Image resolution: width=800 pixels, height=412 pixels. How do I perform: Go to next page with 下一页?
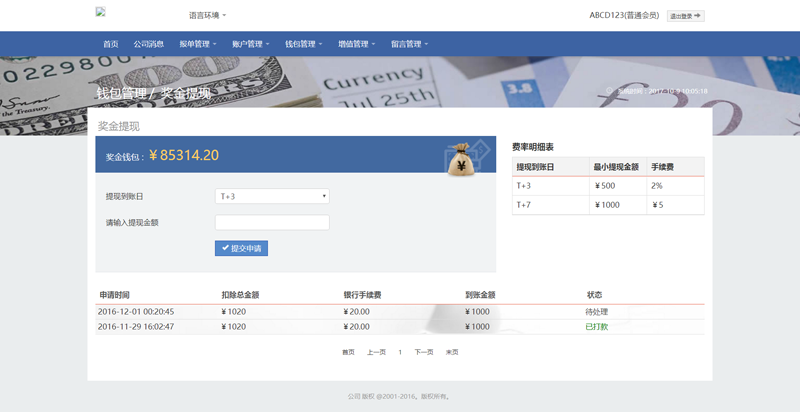(x=423, y=352)
